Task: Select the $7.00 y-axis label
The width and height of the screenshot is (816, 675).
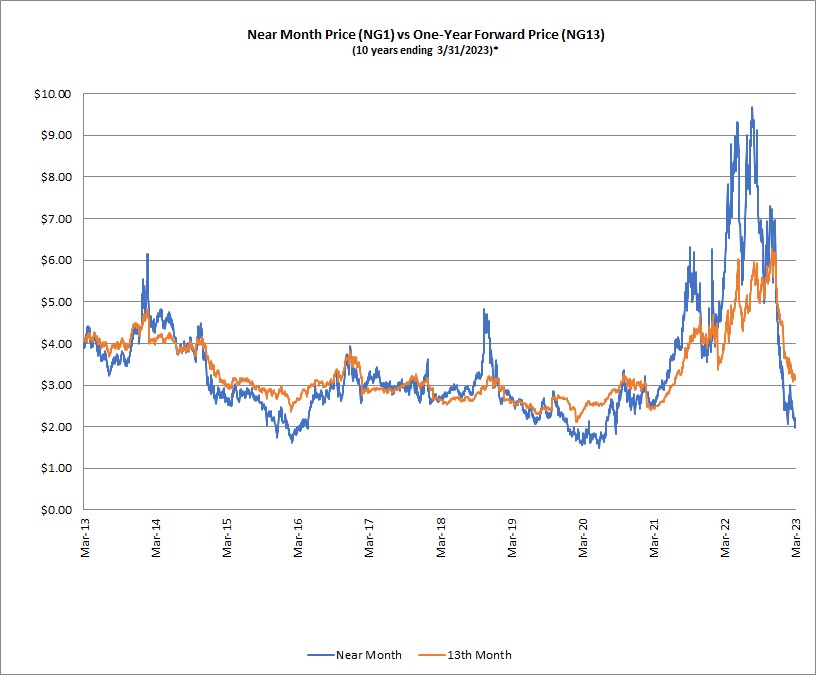Action: [55, 219]
